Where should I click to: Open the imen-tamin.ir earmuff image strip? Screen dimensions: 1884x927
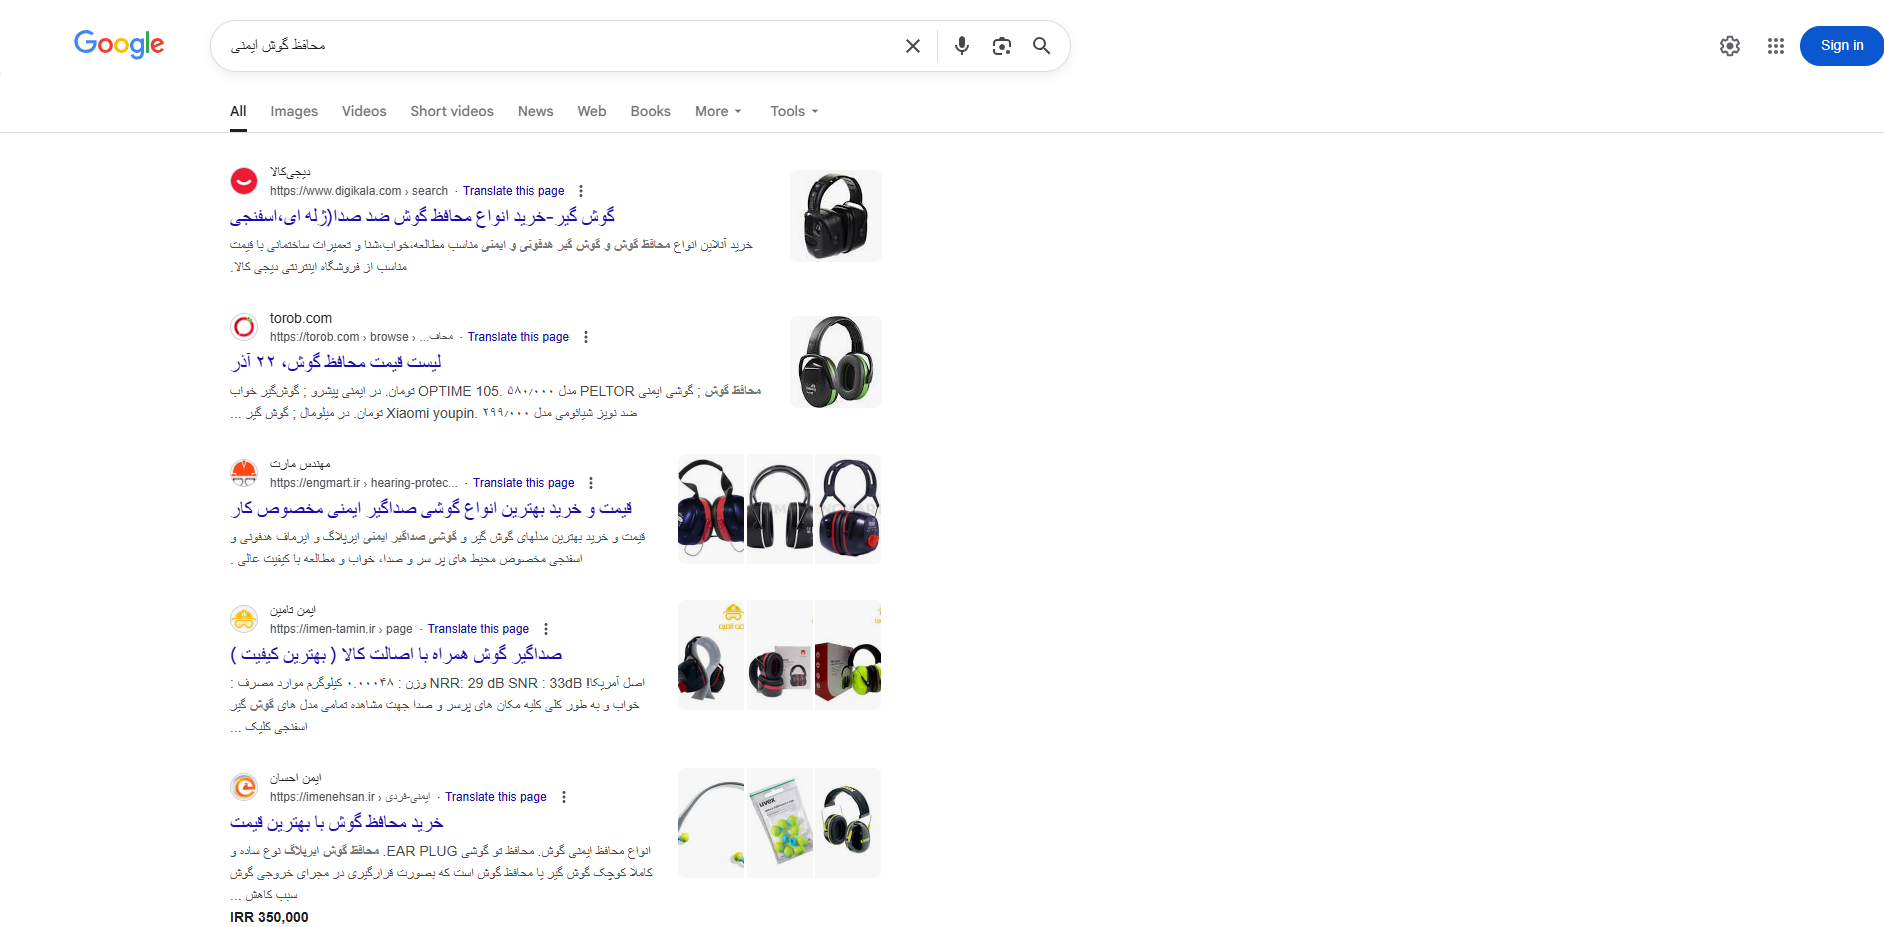pos(780,655)
